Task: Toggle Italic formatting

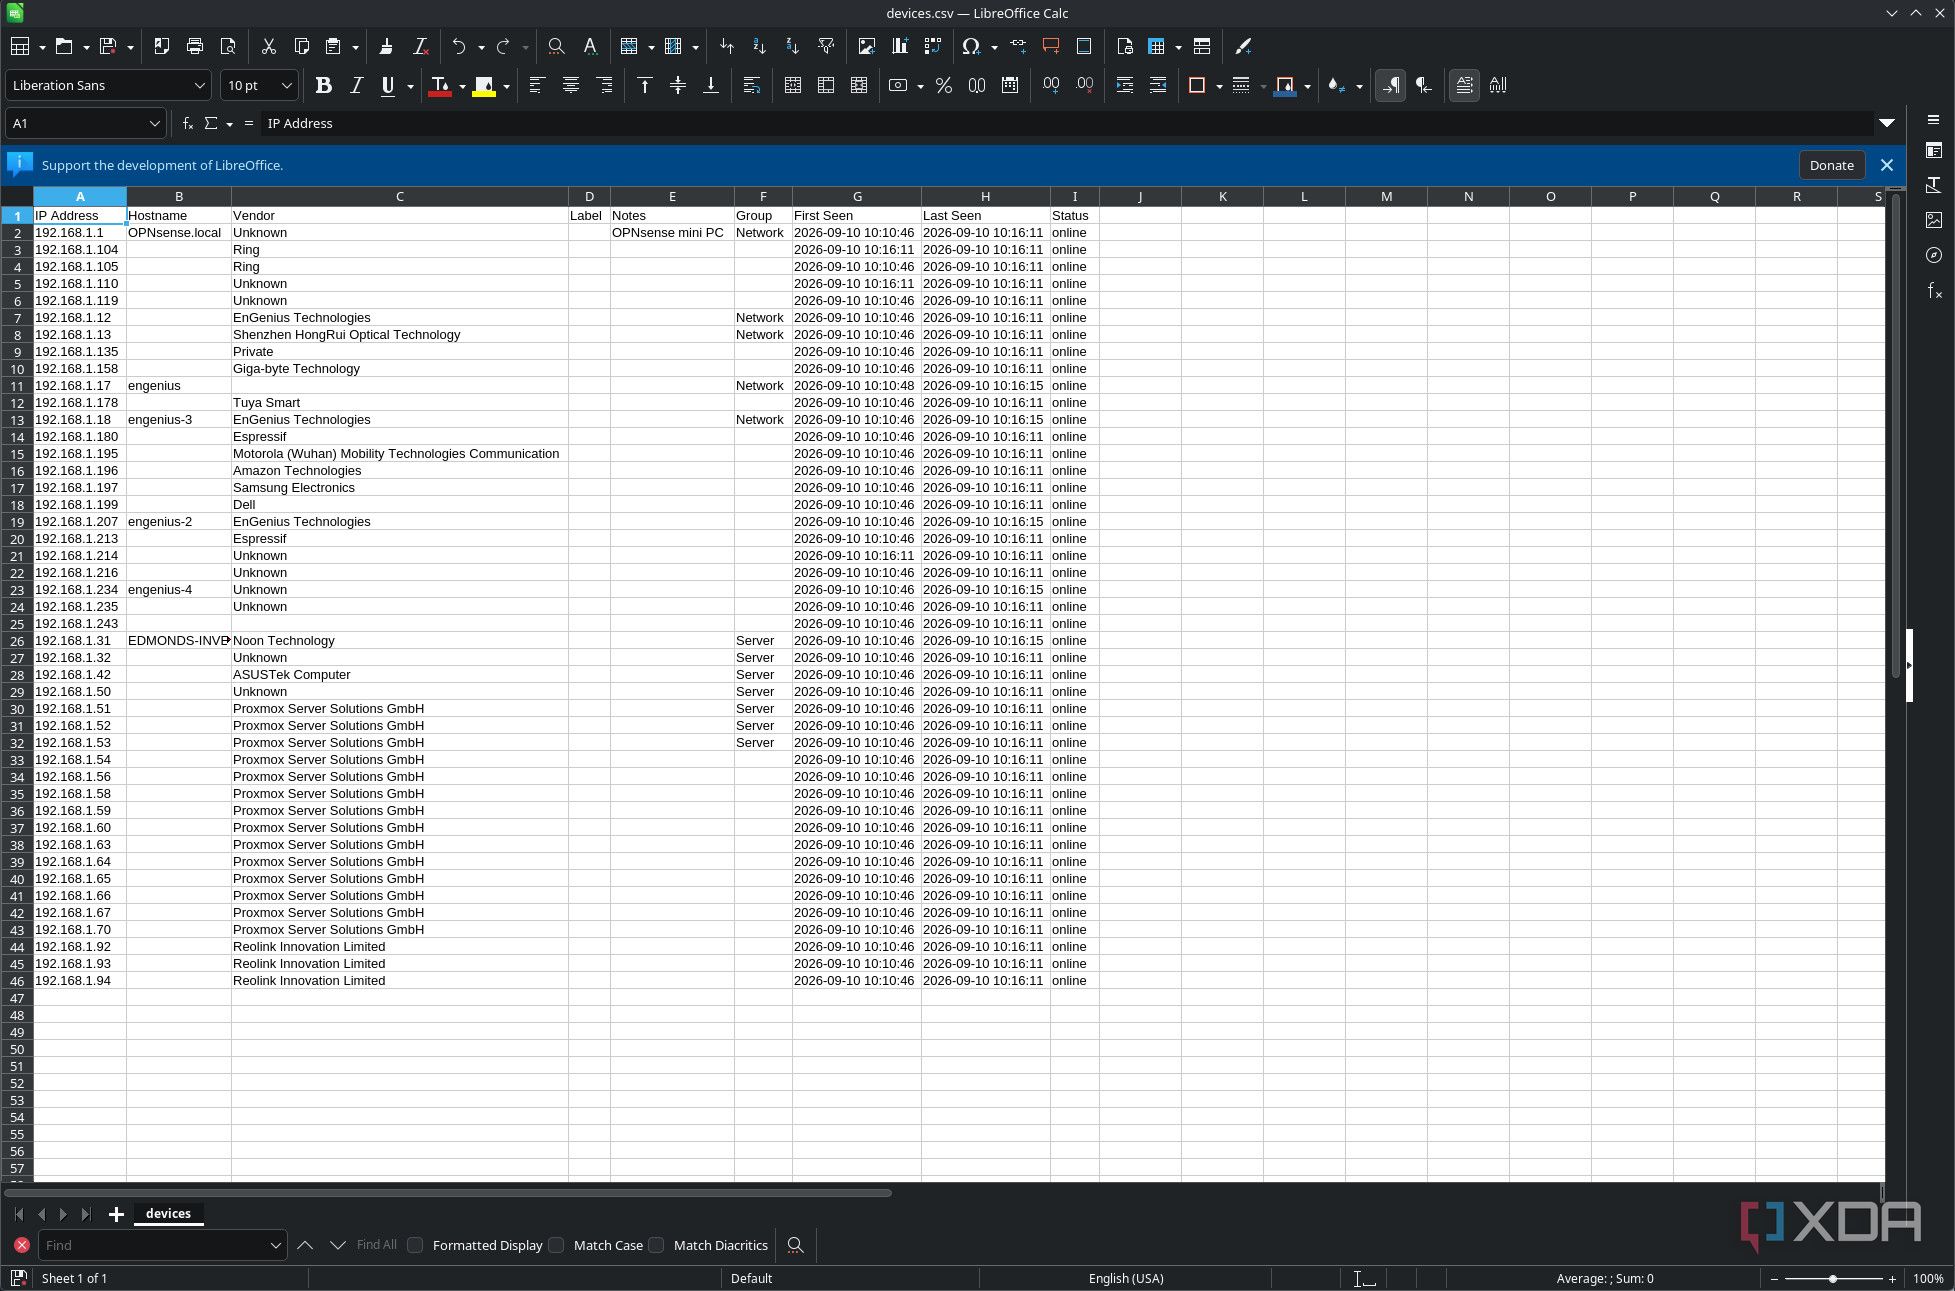Action: click(x=356, y=85)
